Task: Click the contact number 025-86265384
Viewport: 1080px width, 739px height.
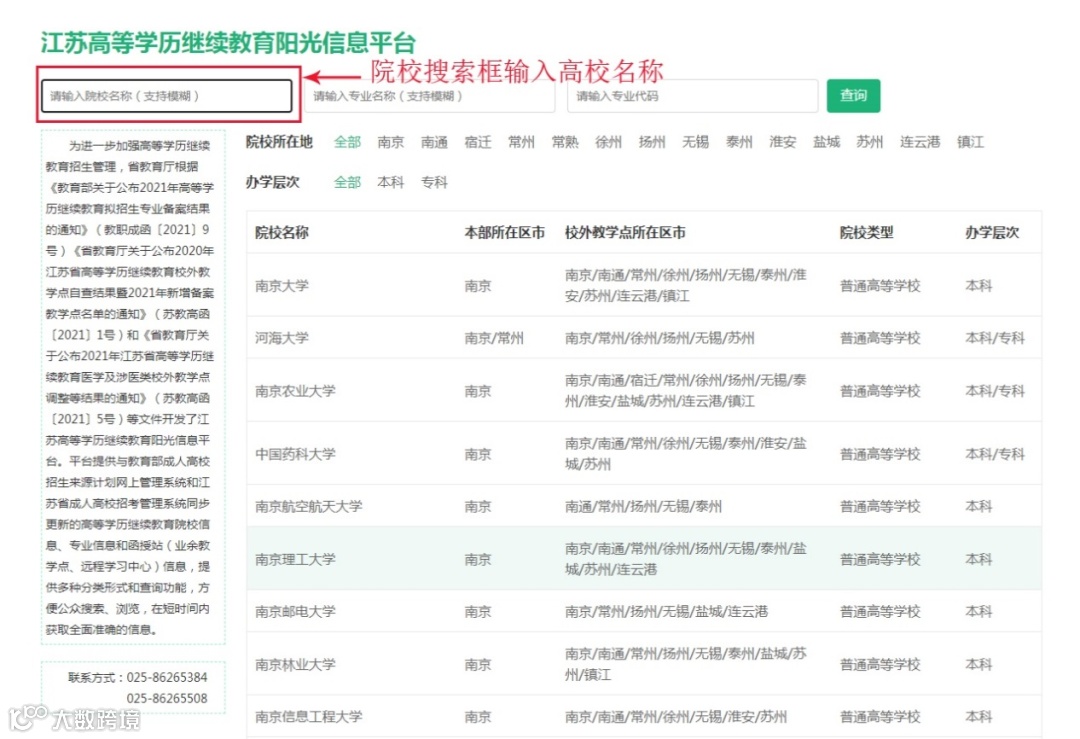Action: pos(167,678)
